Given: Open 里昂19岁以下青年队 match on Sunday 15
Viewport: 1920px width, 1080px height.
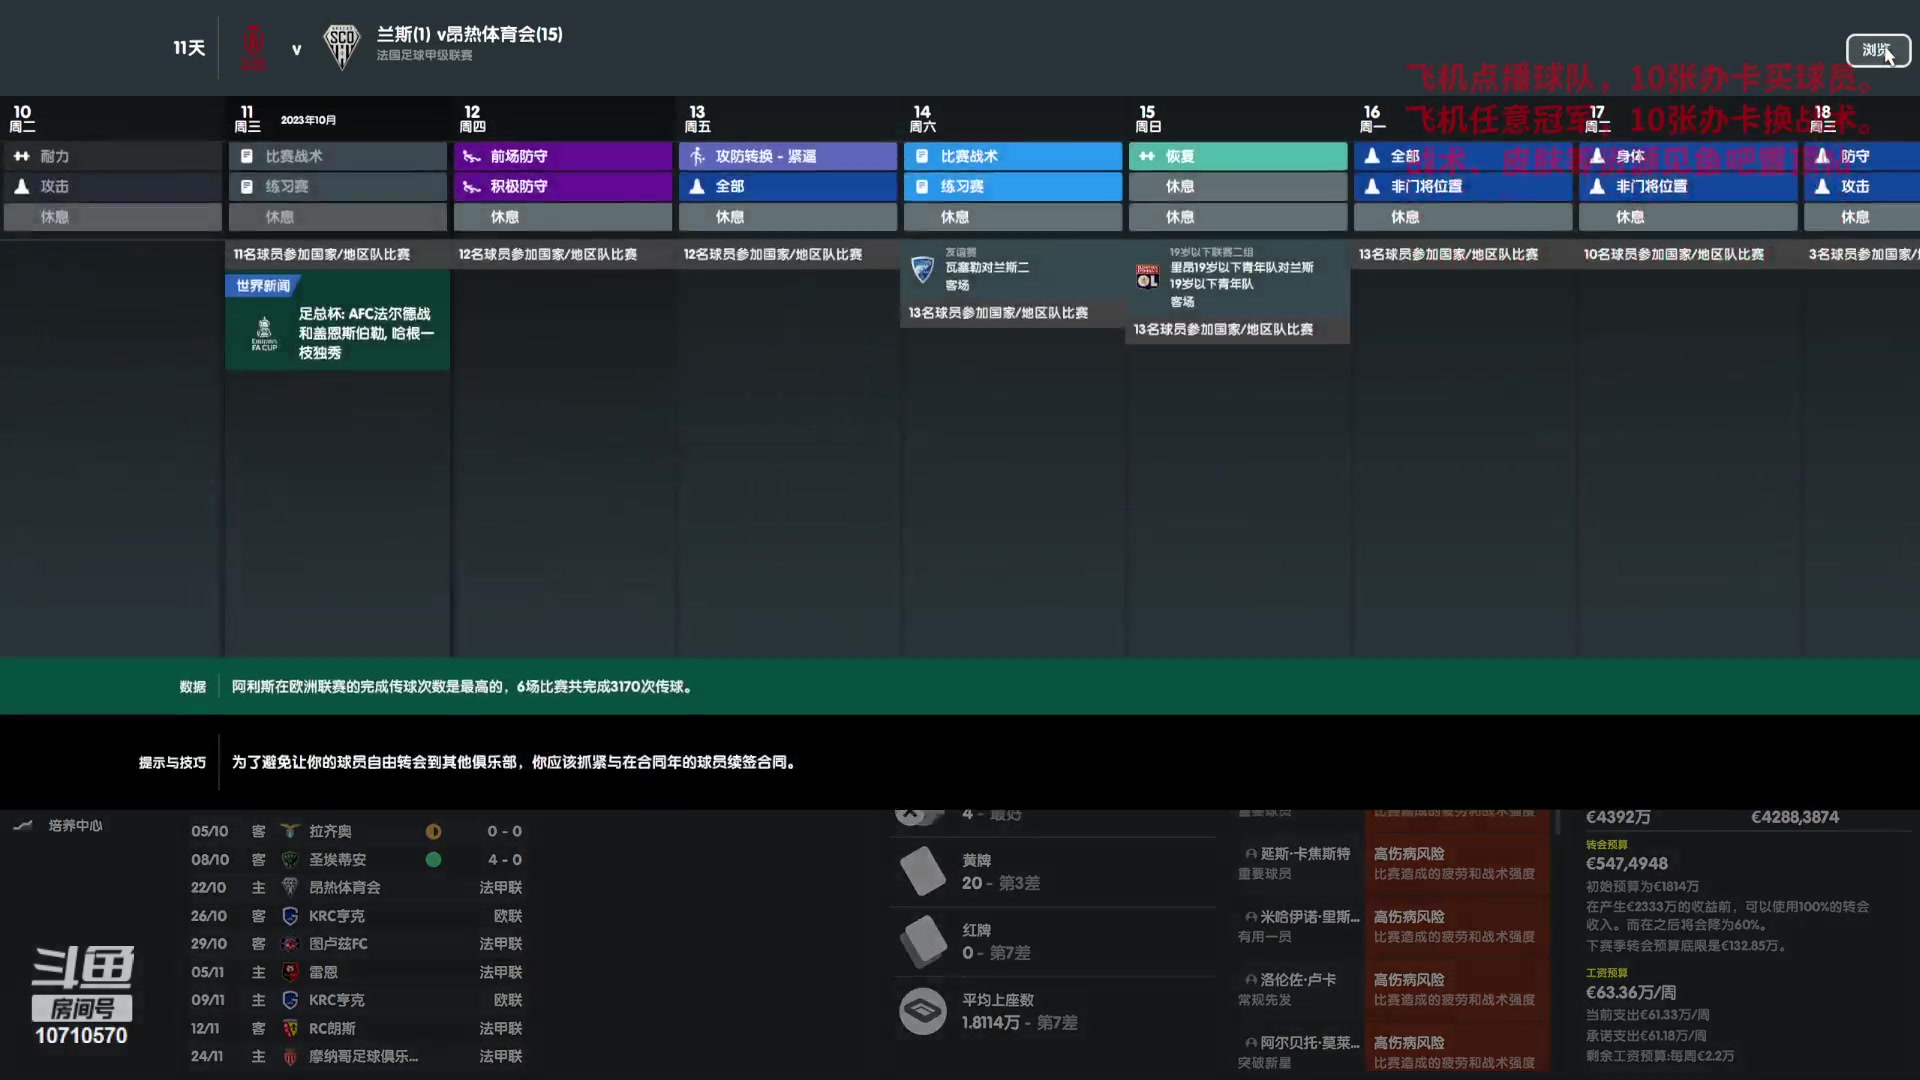Looking at the screenshot, I should pos(1237,278).
